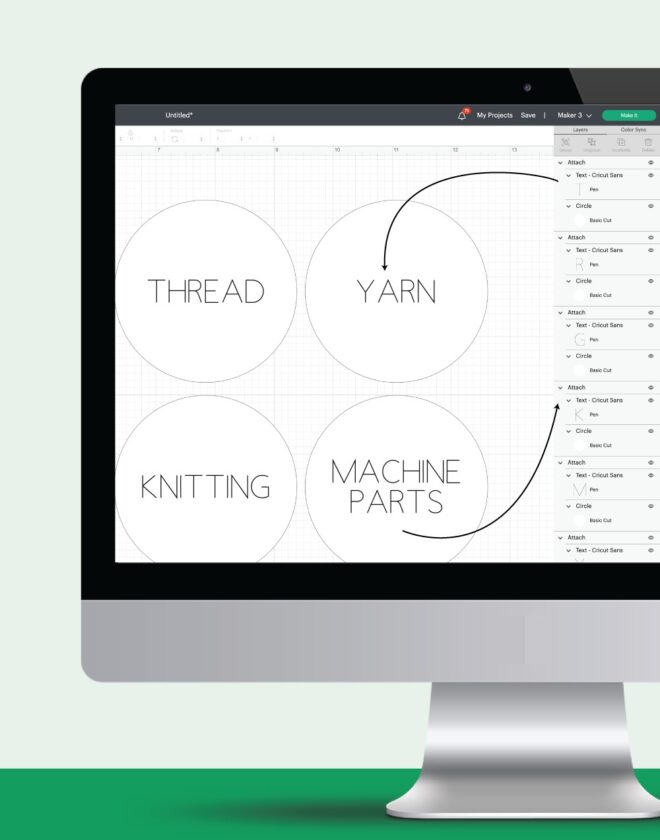Click the Delete trash icon

[x=648, y=144]
